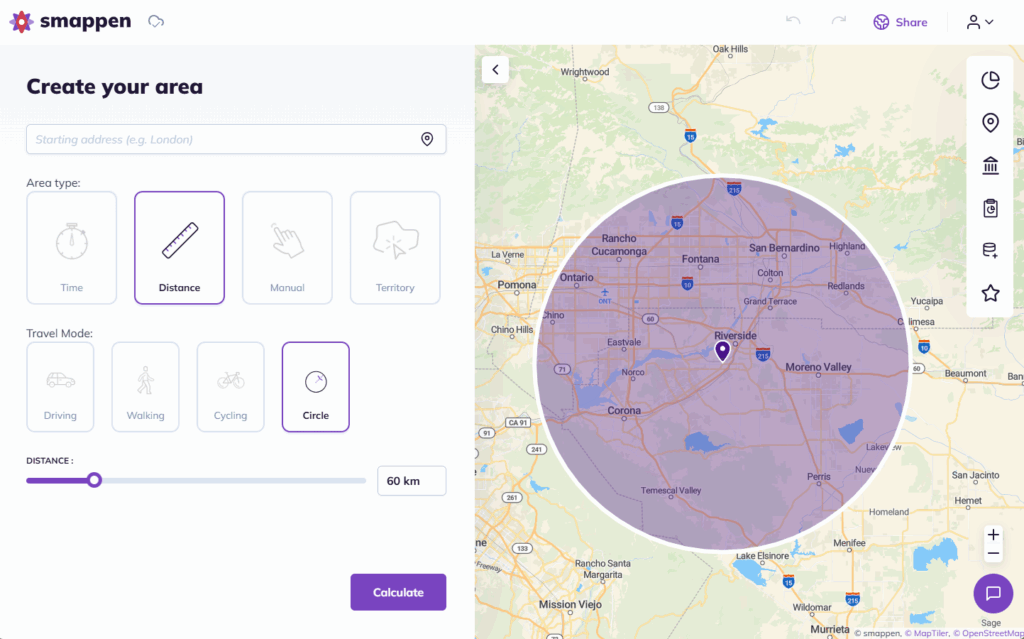Click the add data source icon

point(989,250)
